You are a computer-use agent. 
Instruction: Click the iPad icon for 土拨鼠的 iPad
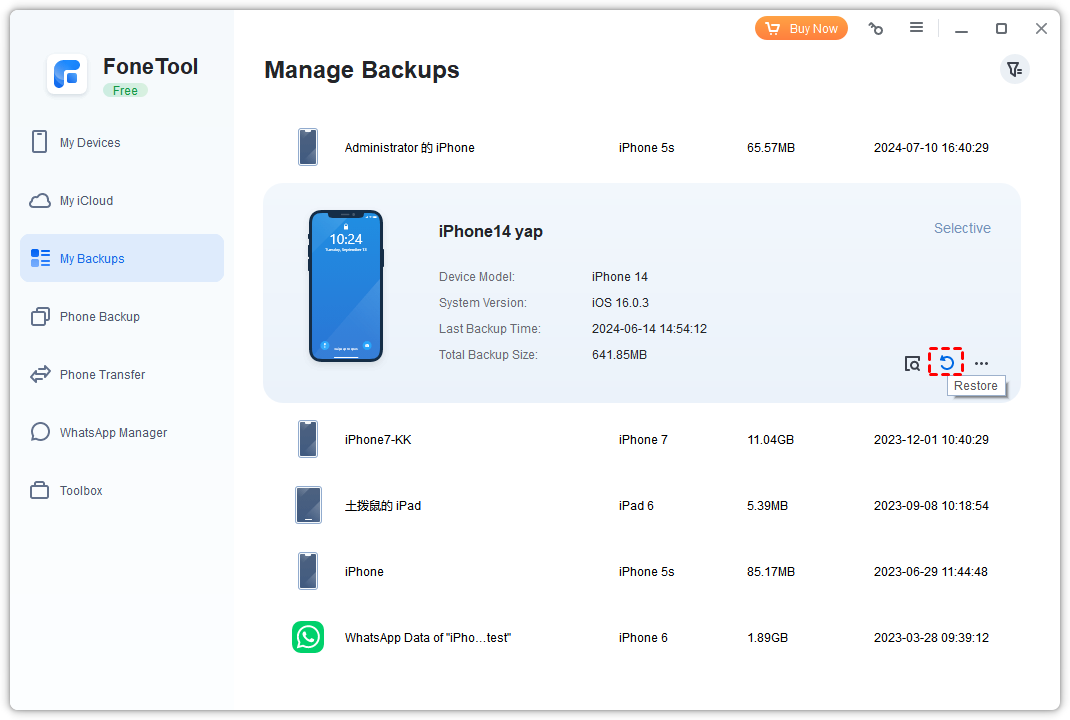[x=308, y=505]
